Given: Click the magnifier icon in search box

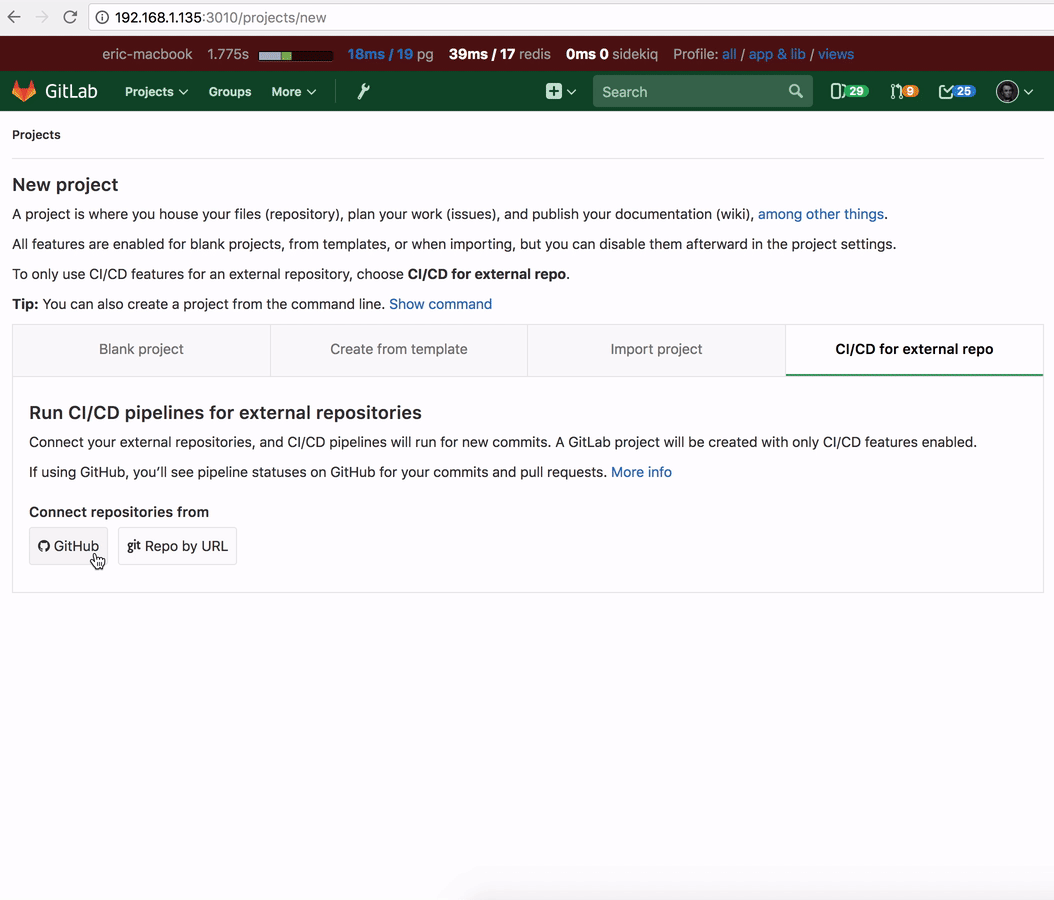Looking at the screenshot, I should [795, 91].
